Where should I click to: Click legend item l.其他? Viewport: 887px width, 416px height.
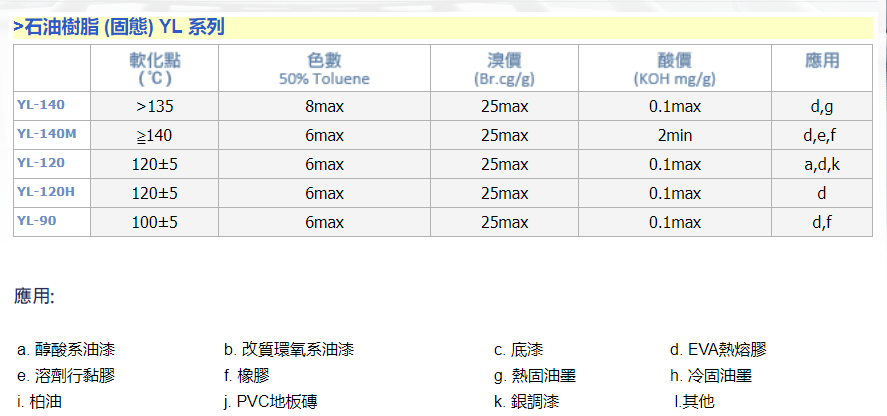(x=694, y=402)
